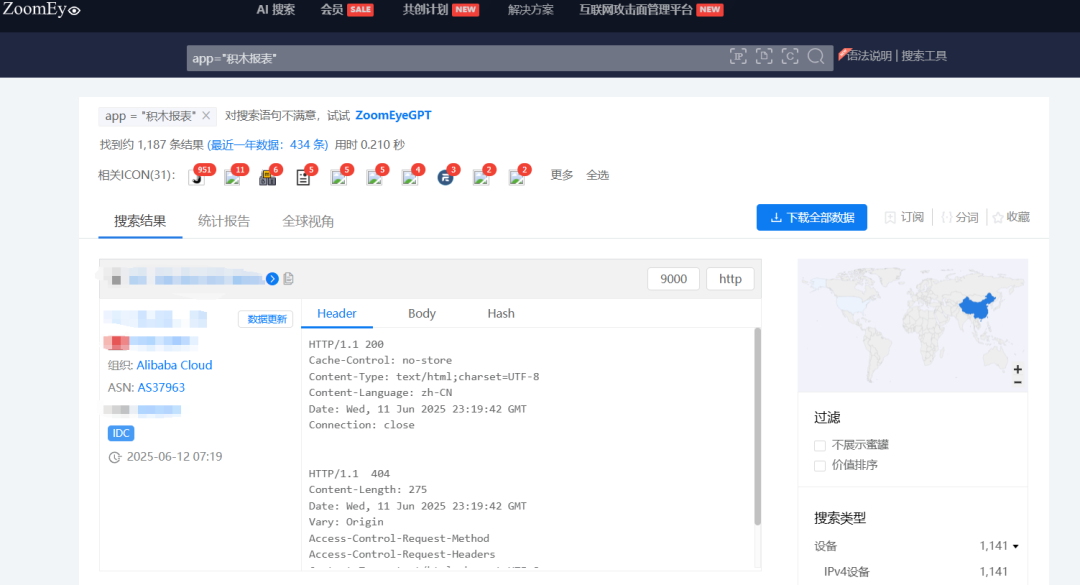Click 更多 to show more icons
Screen dimensions: 1080x585
coord(561,175)
